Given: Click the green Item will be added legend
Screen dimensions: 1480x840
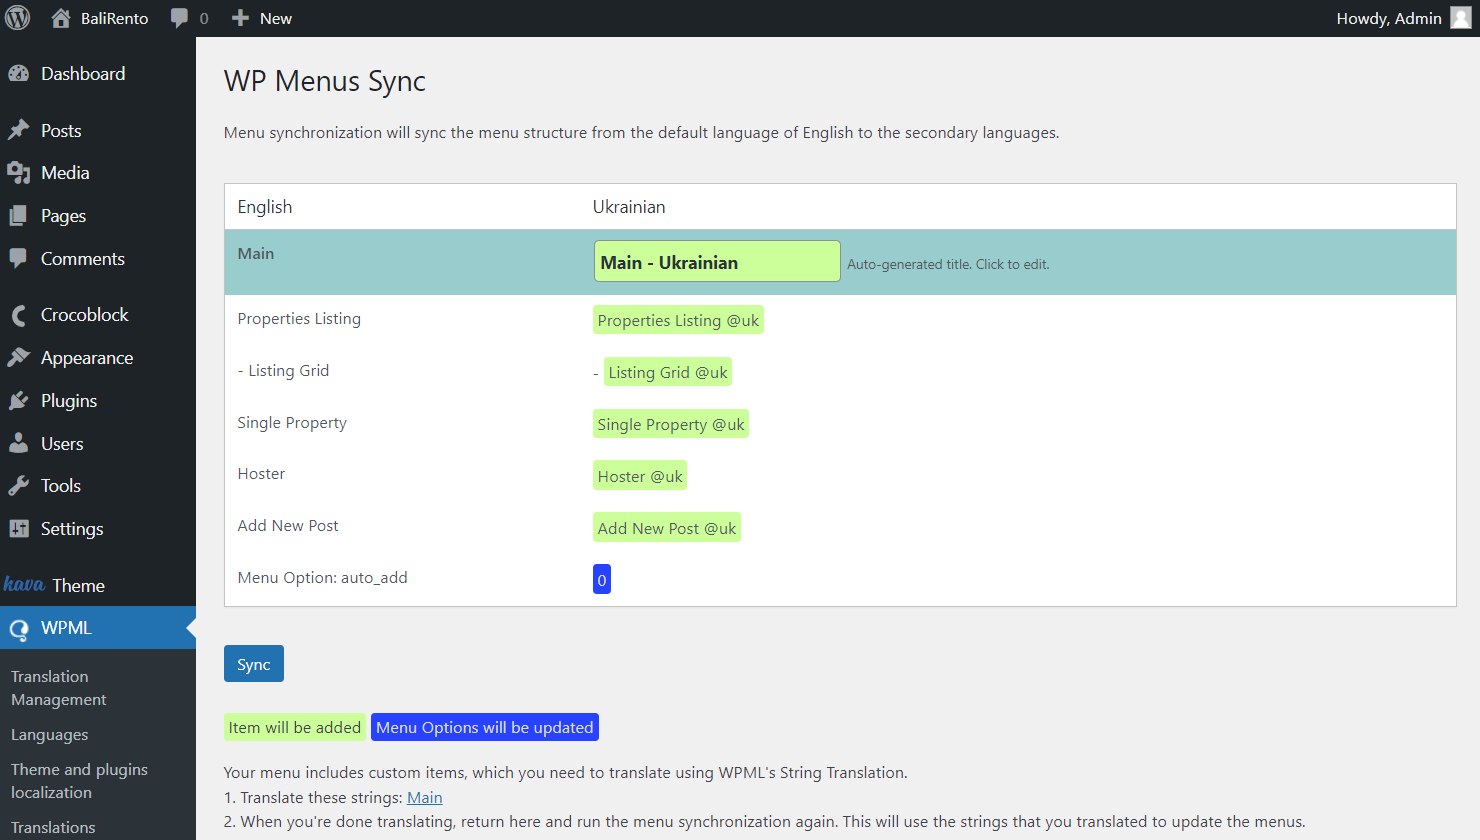Looking at the screenshot, I should click(294, 727).
